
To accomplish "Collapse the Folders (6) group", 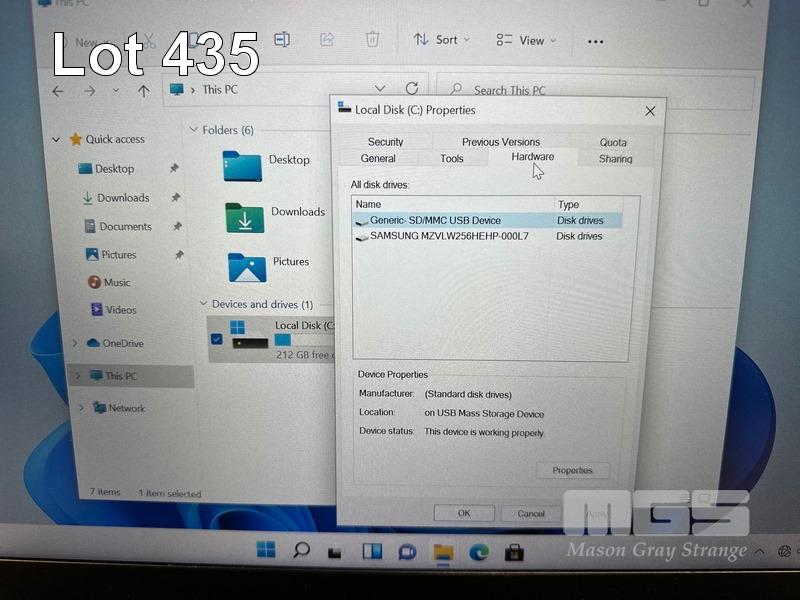I will point(194,130).
